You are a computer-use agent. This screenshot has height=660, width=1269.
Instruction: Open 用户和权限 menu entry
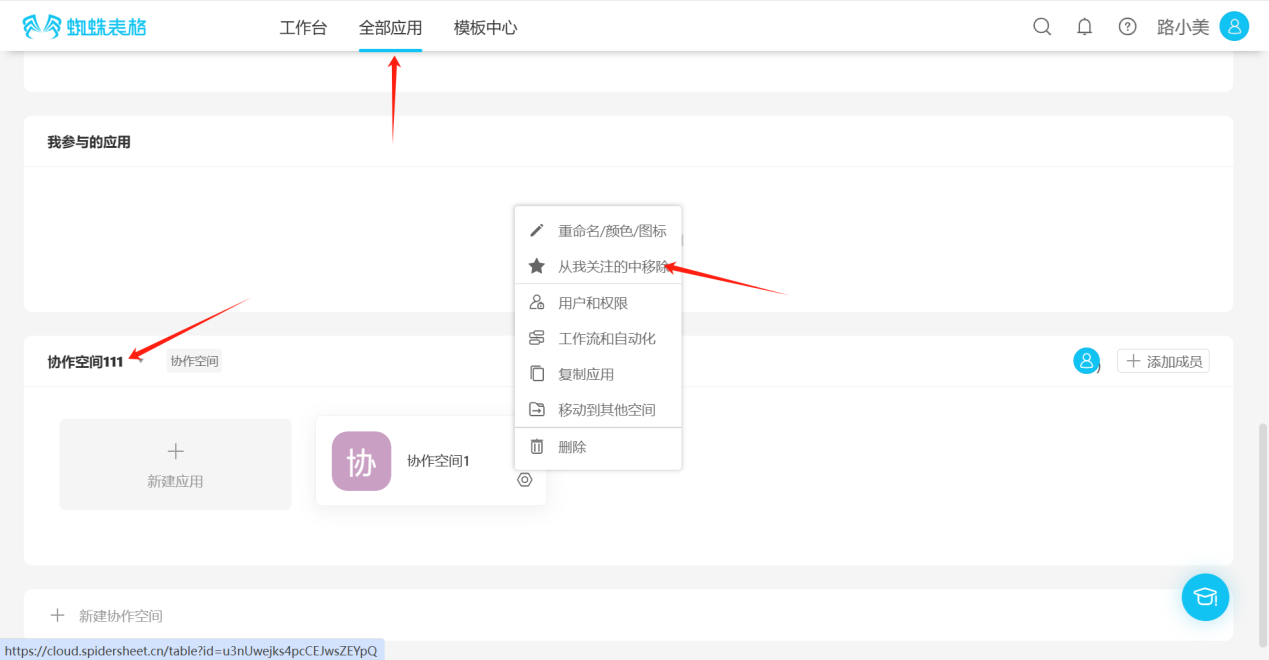pos(593,303)
